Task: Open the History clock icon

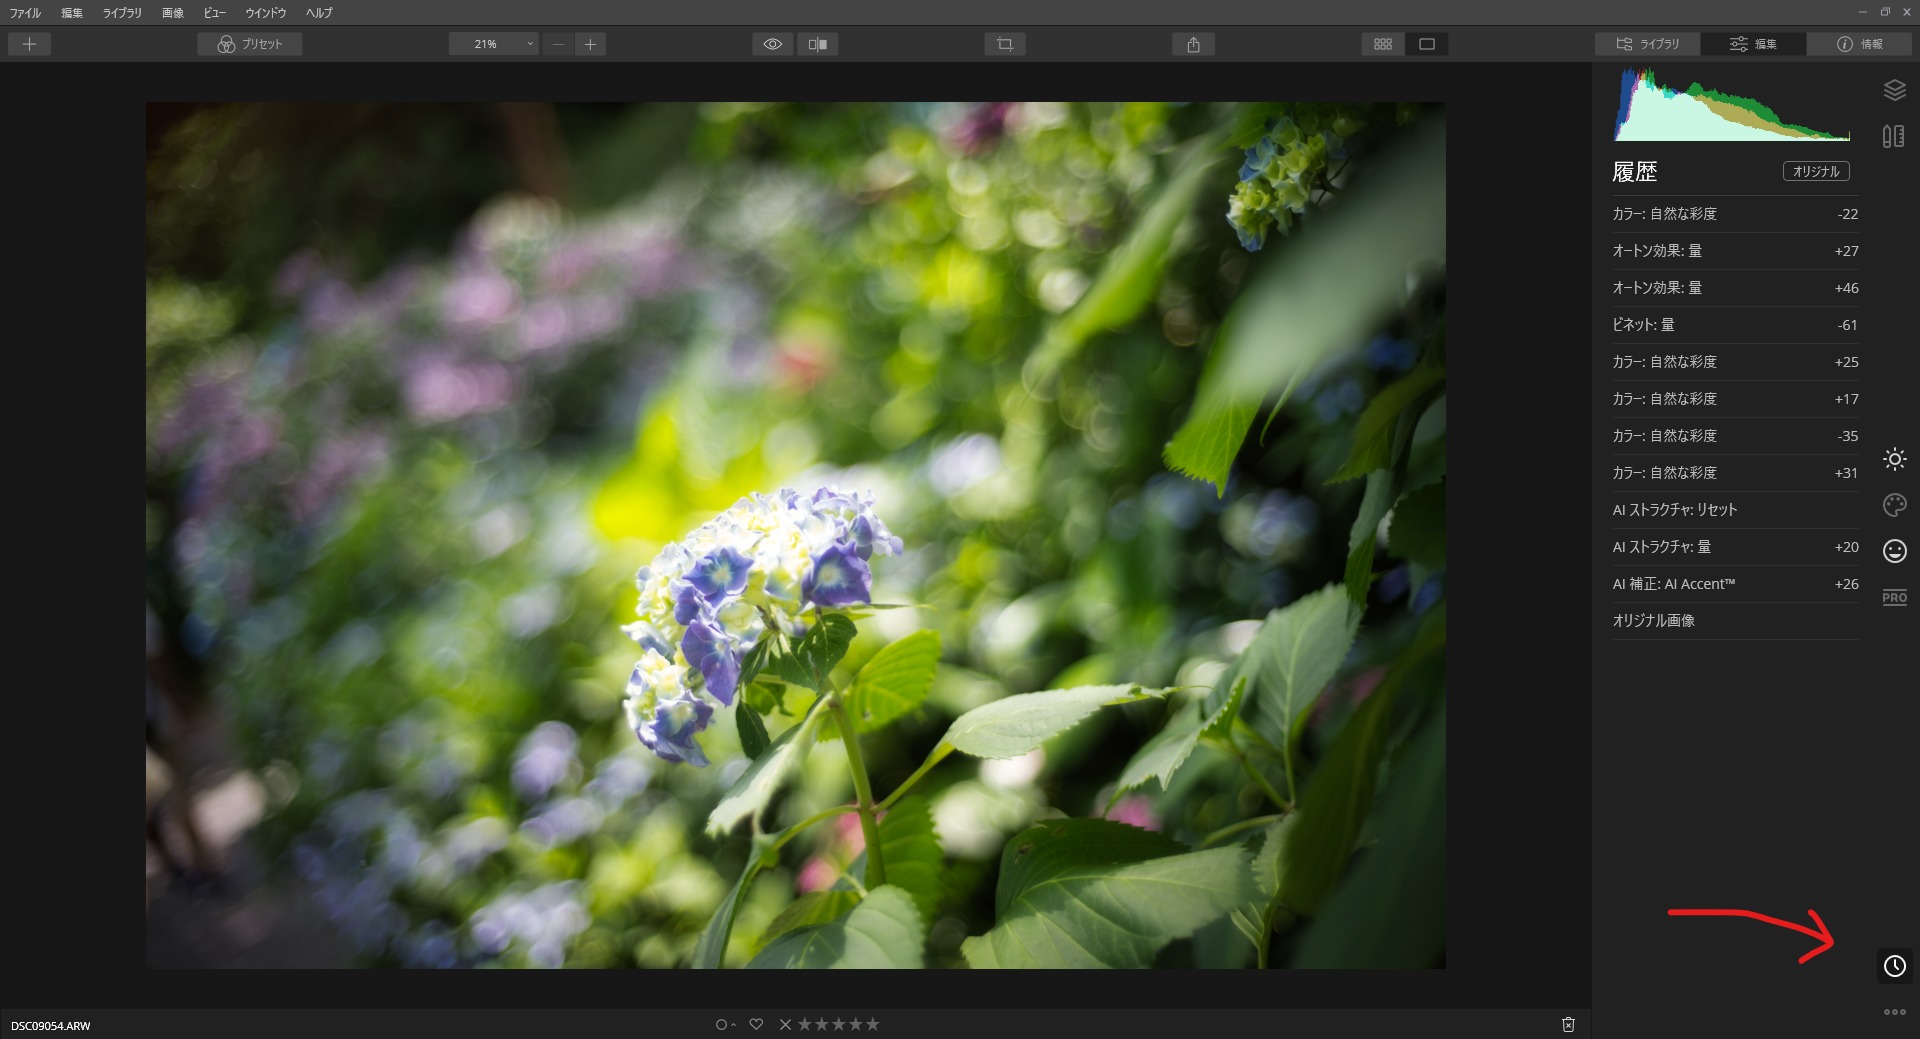Action: [1894, 966]
